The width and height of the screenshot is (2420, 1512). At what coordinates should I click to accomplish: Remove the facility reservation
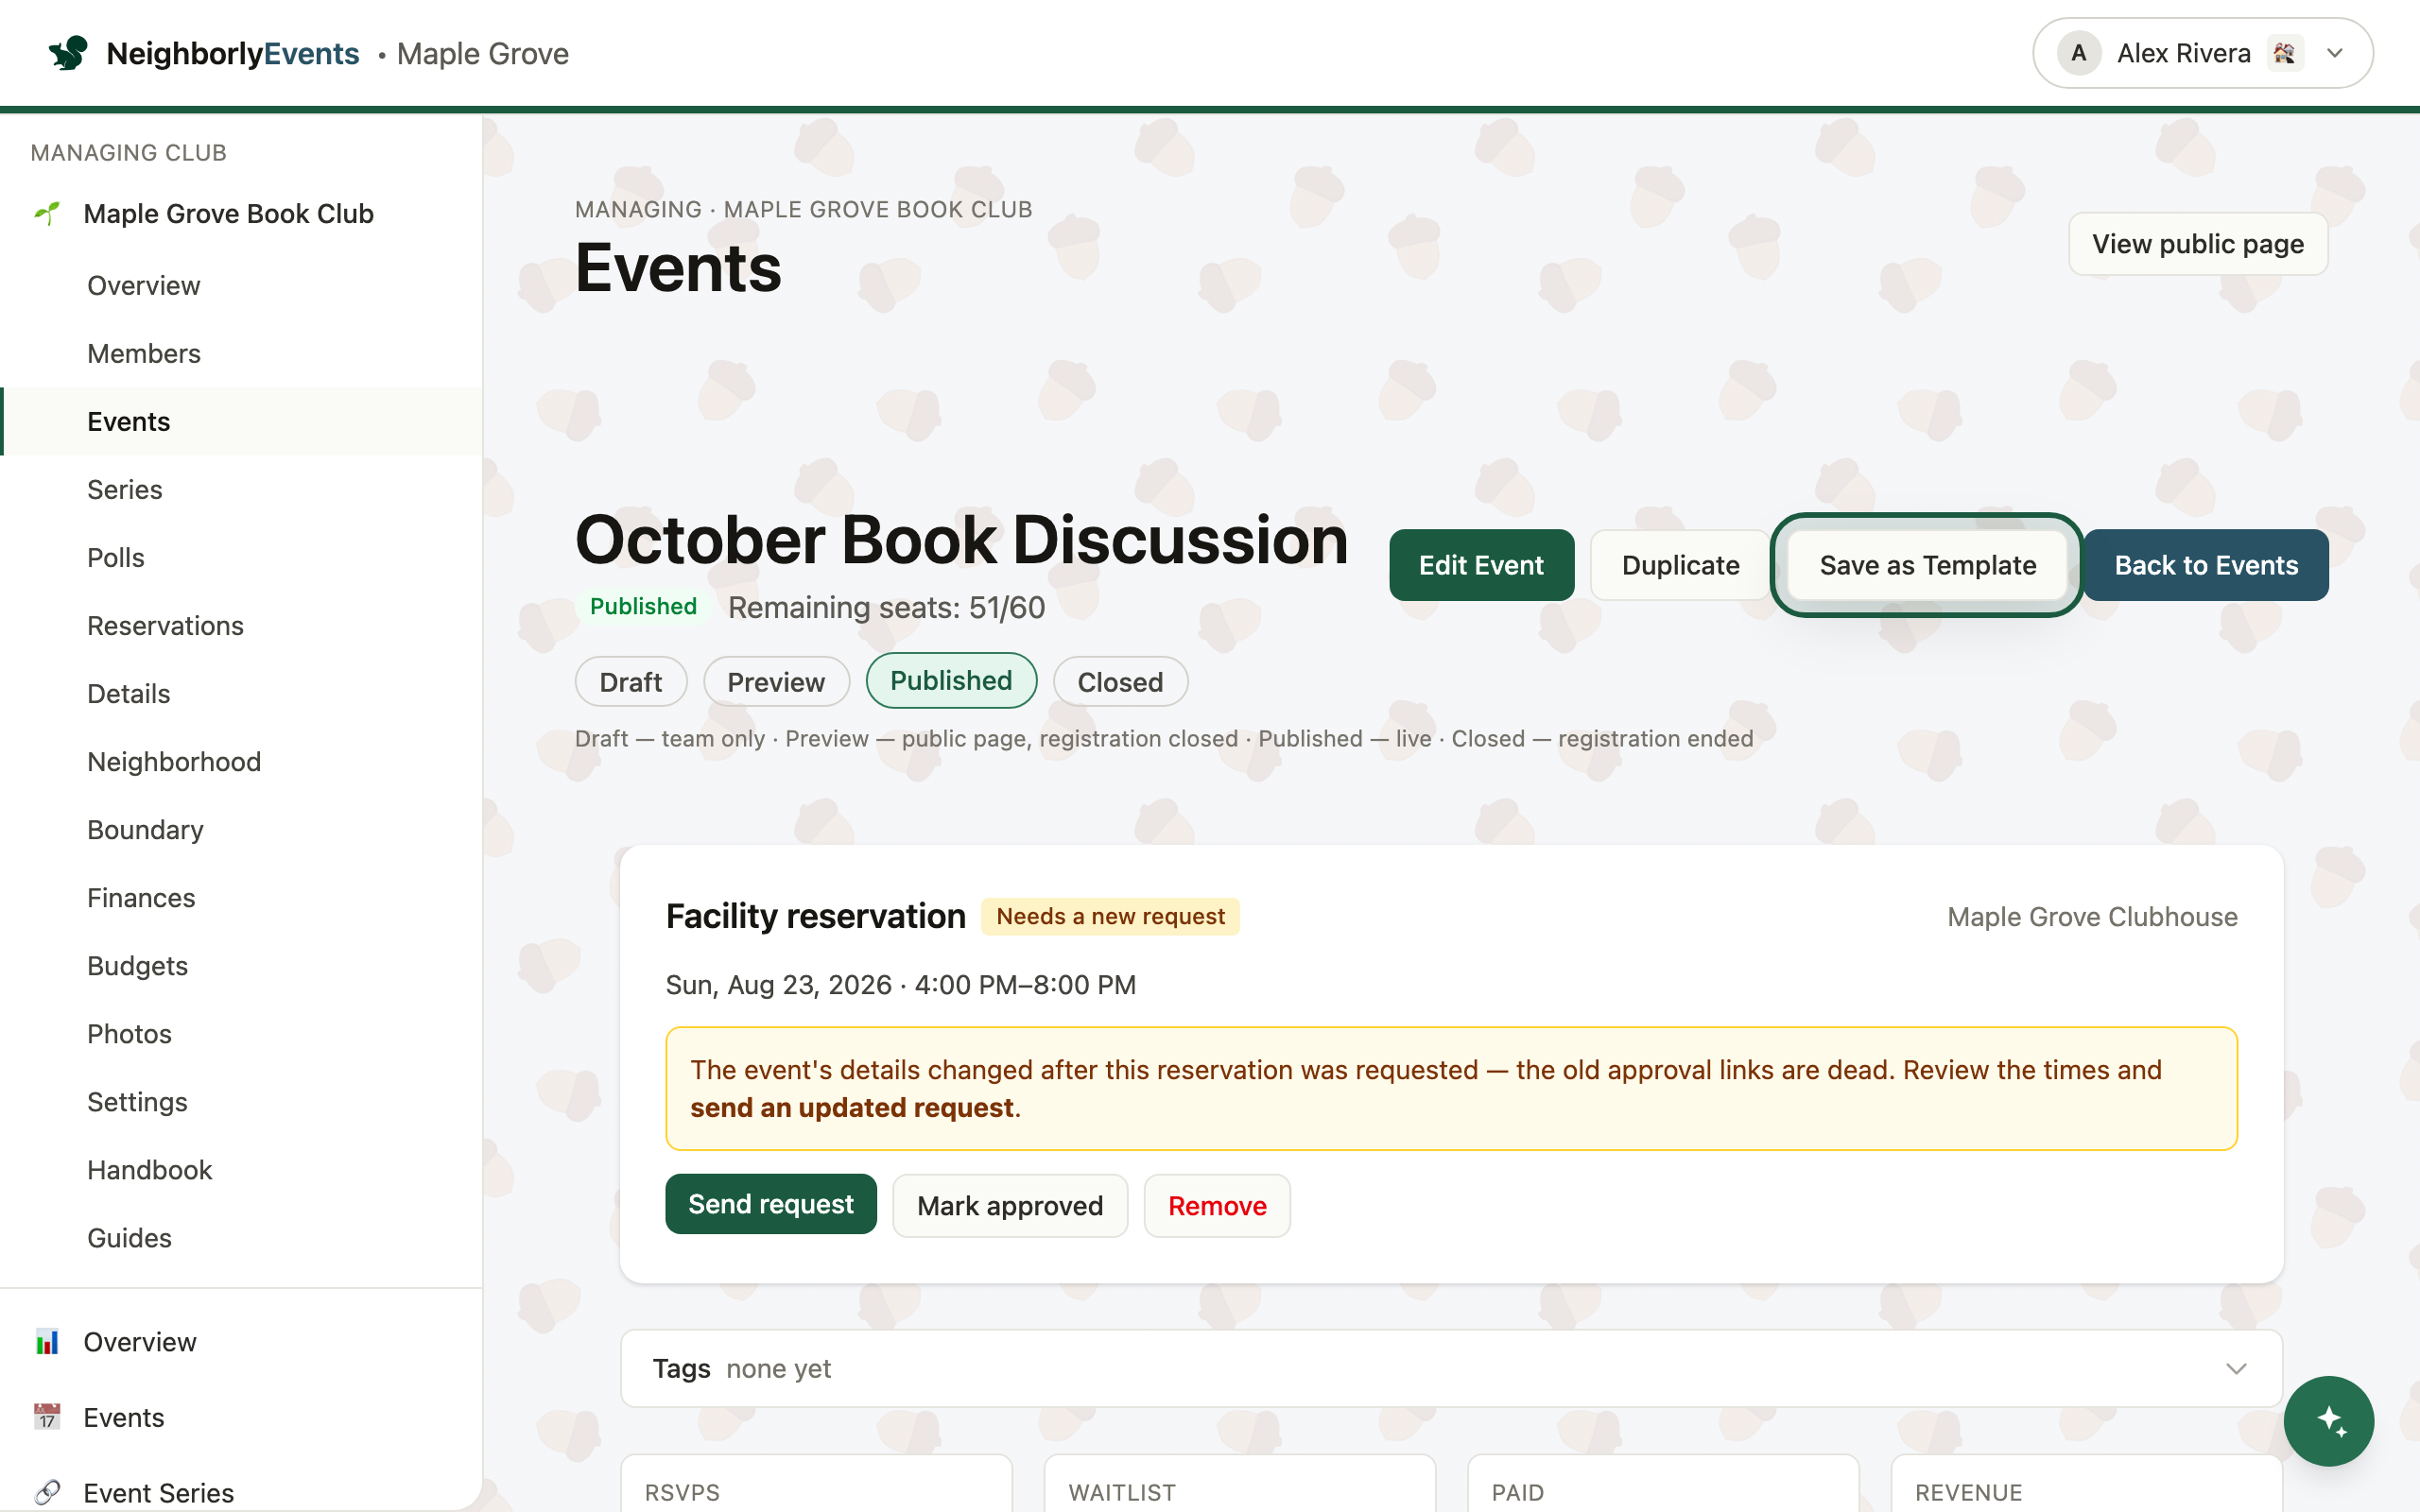pos(1217,1205)
